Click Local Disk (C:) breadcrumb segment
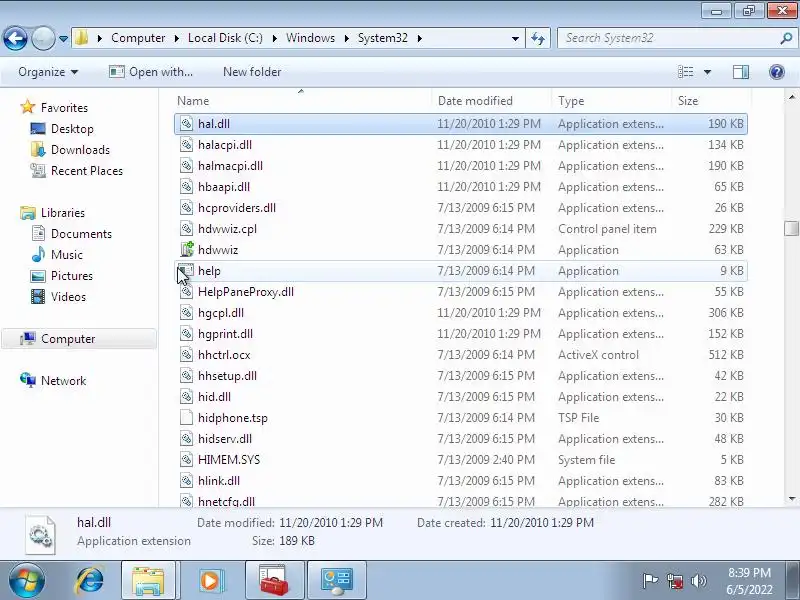This screenshot has height=600, width=800. (225, 38)
